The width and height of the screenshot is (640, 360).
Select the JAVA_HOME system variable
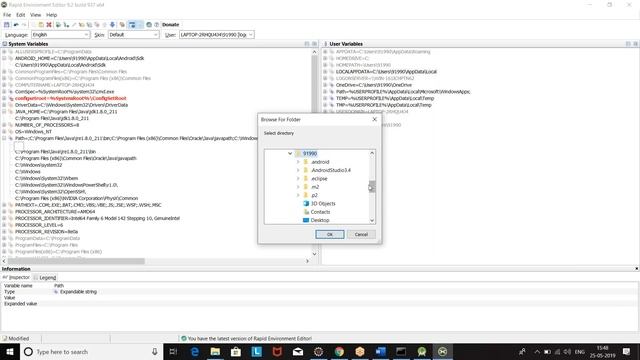66,111
